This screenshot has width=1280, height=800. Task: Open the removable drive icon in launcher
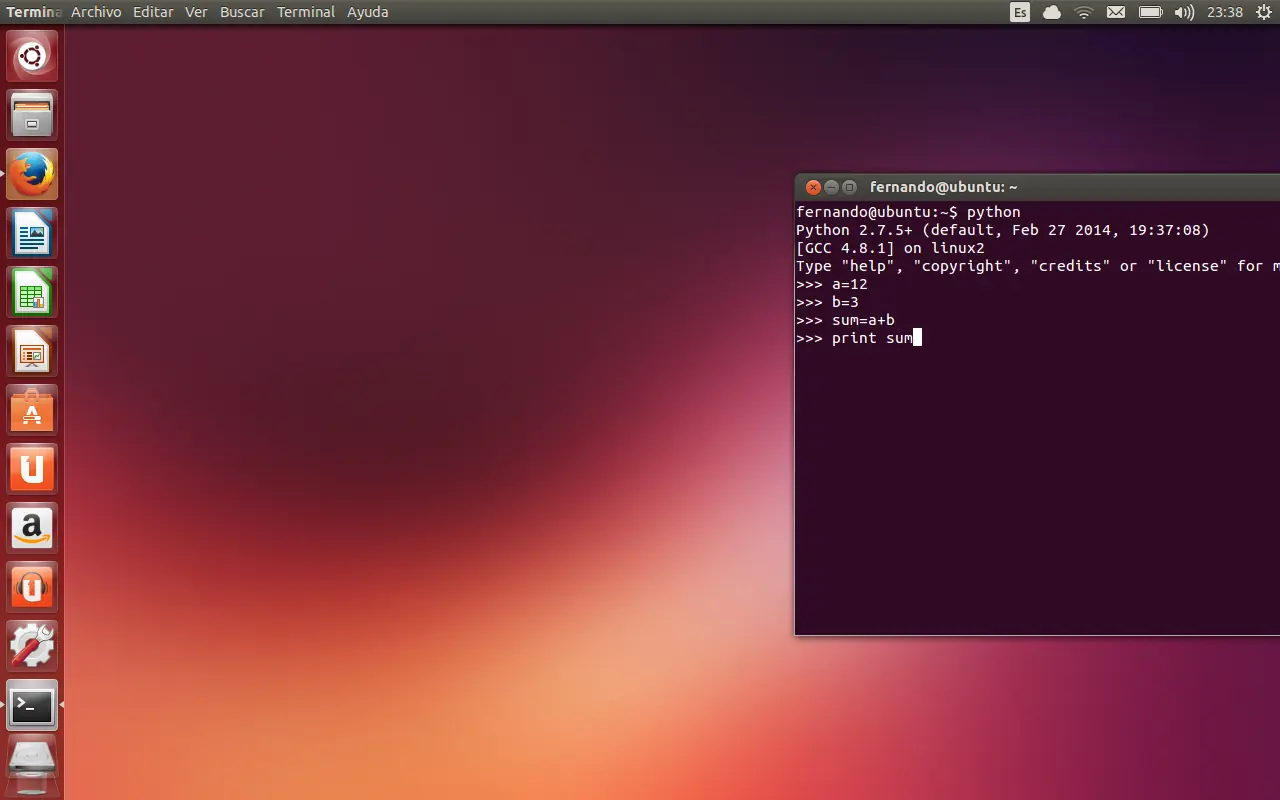(32, 764)
